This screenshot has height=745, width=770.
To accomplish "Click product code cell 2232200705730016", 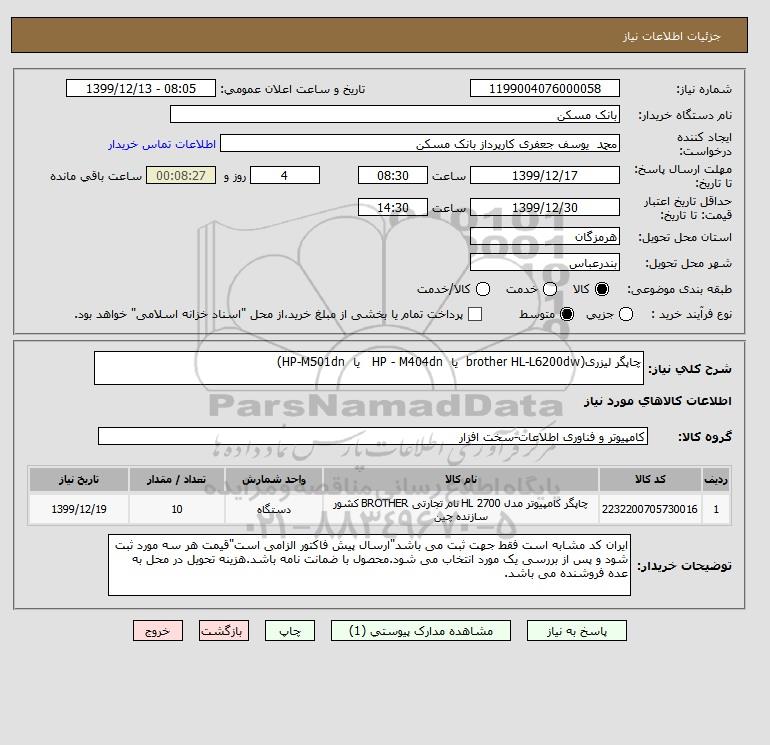I will (x=650, y=509).
